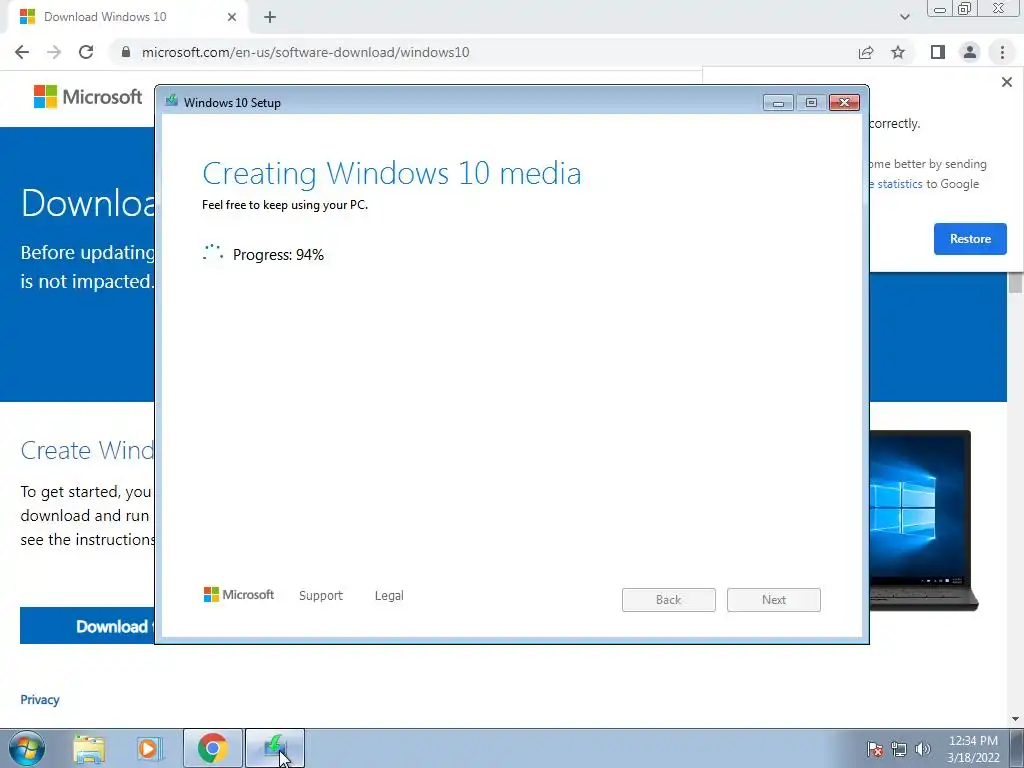The width and height of the screenshot is (1024, 768).
Task: Click Windows 10 laptop image
Action: tap(923, 520)
